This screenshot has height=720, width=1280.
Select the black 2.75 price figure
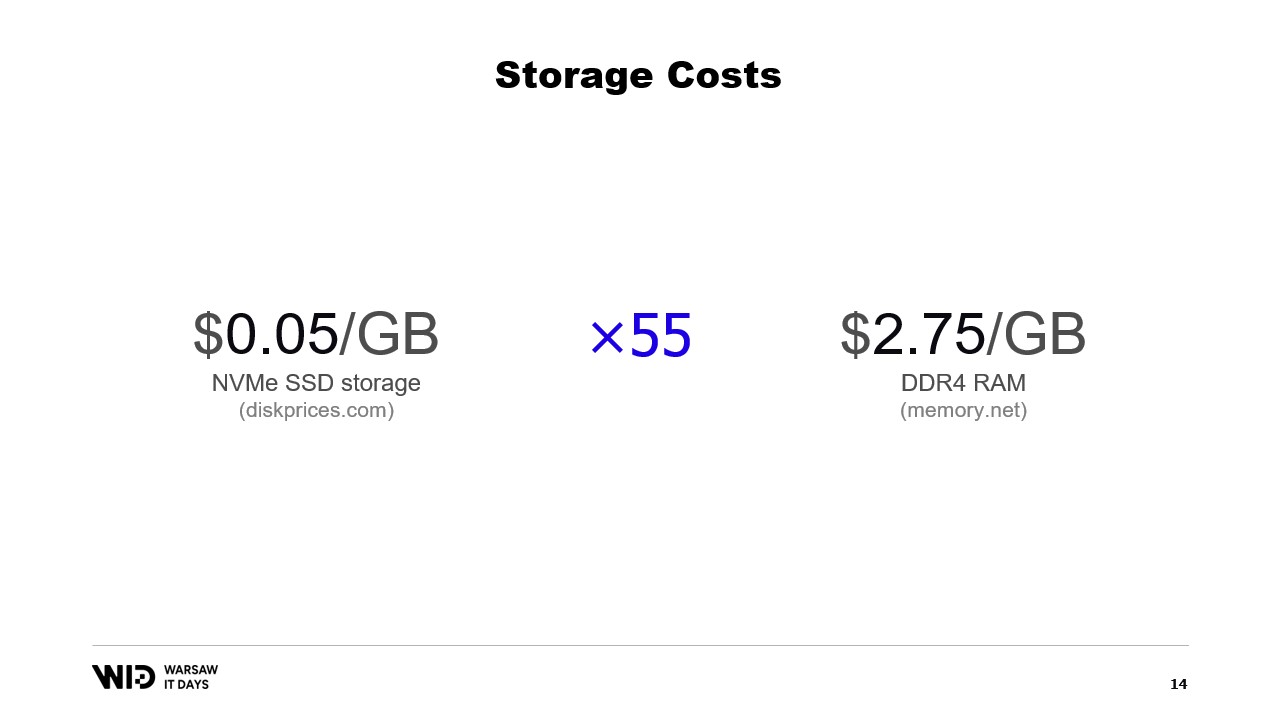[929, 334]
